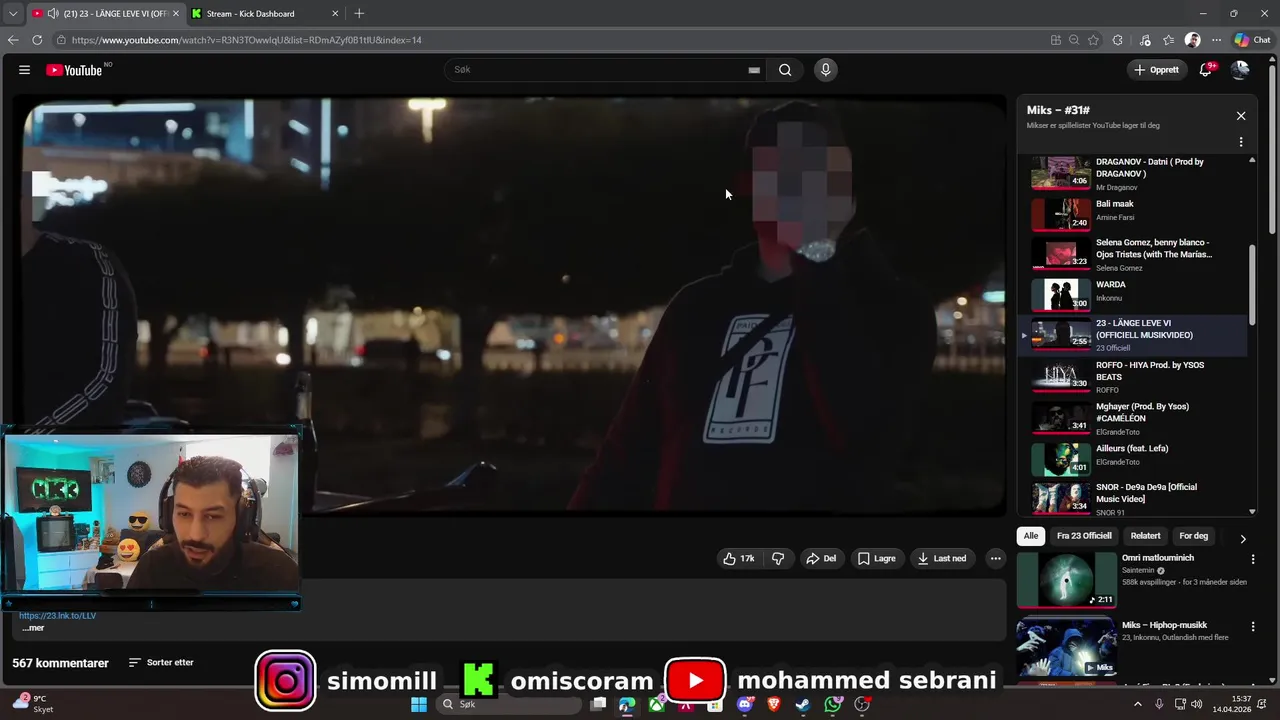Show hidden system tray icons chevron
Viewport: 1280px width, 720px height.
coord(1137,704)
